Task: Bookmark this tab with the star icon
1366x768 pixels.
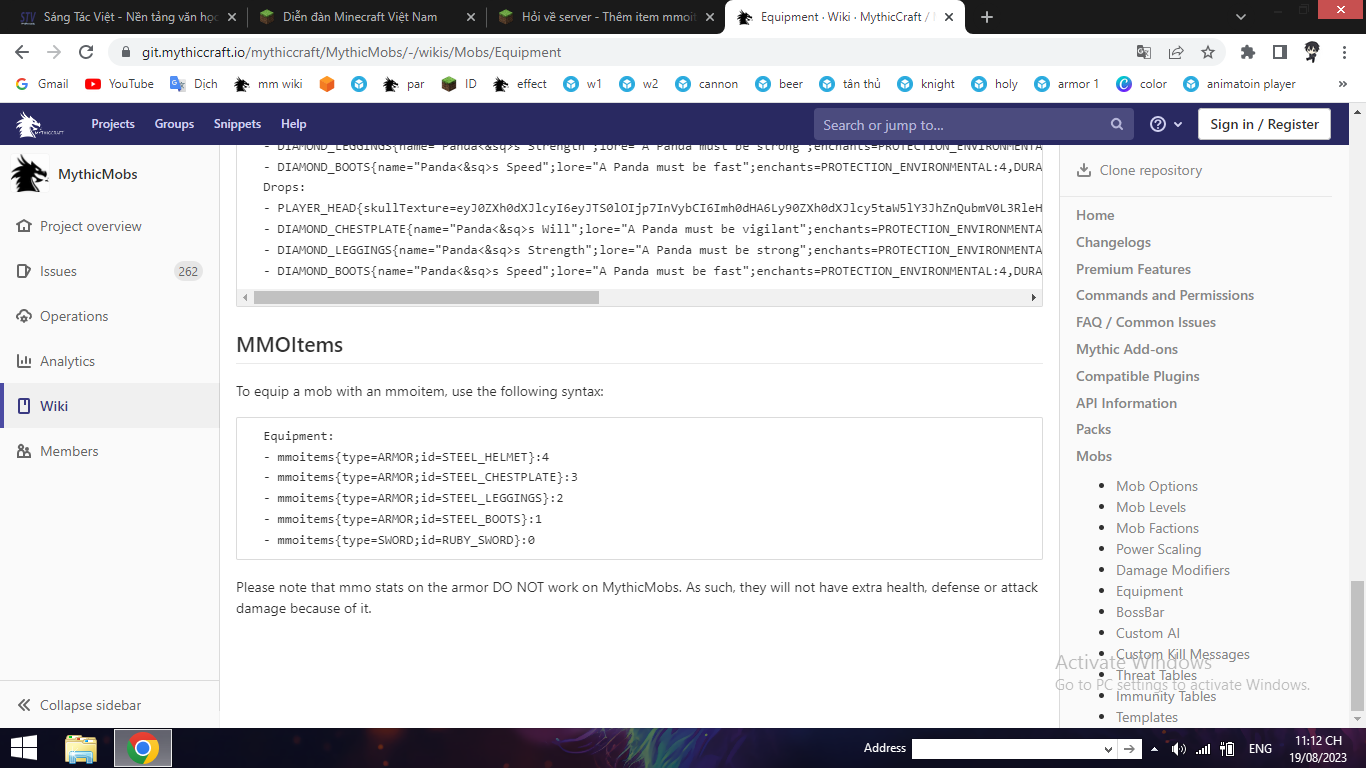Action: pos(1208,52)
